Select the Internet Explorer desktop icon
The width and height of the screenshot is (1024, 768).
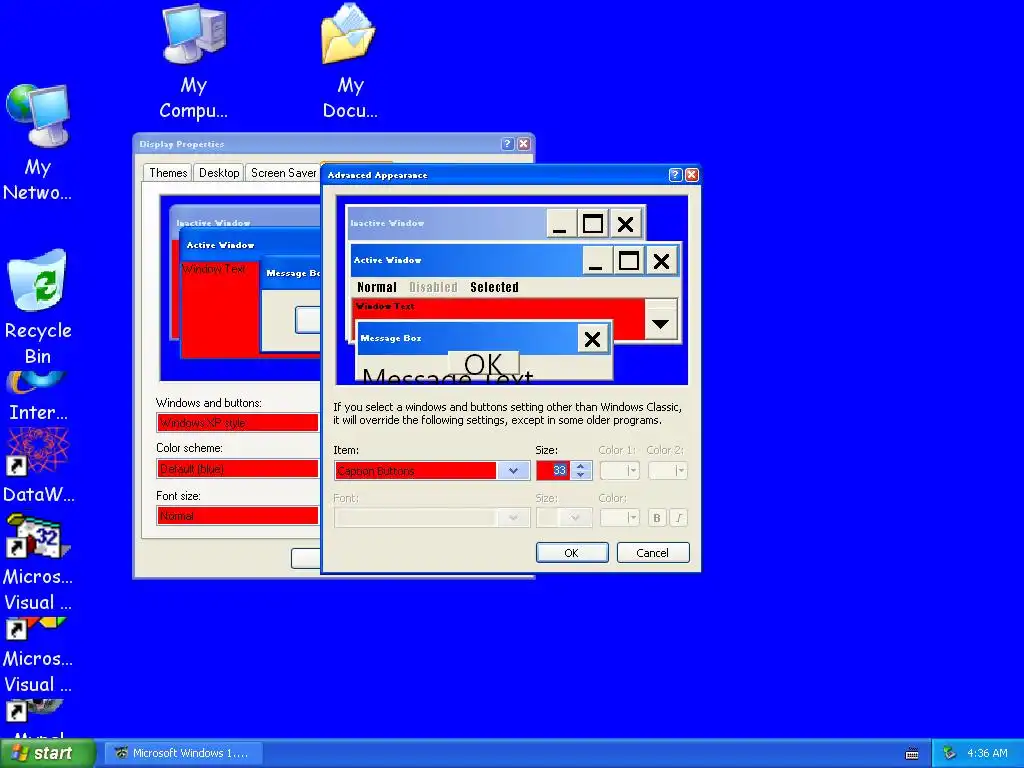pyautogui.click(x=37, y=396)
